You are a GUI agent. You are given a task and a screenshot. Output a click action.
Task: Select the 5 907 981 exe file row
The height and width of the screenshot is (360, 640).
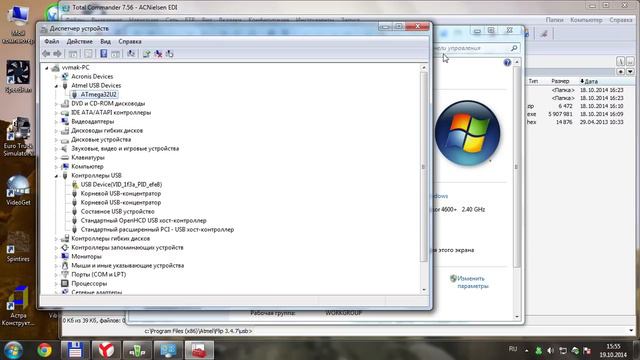576,114
